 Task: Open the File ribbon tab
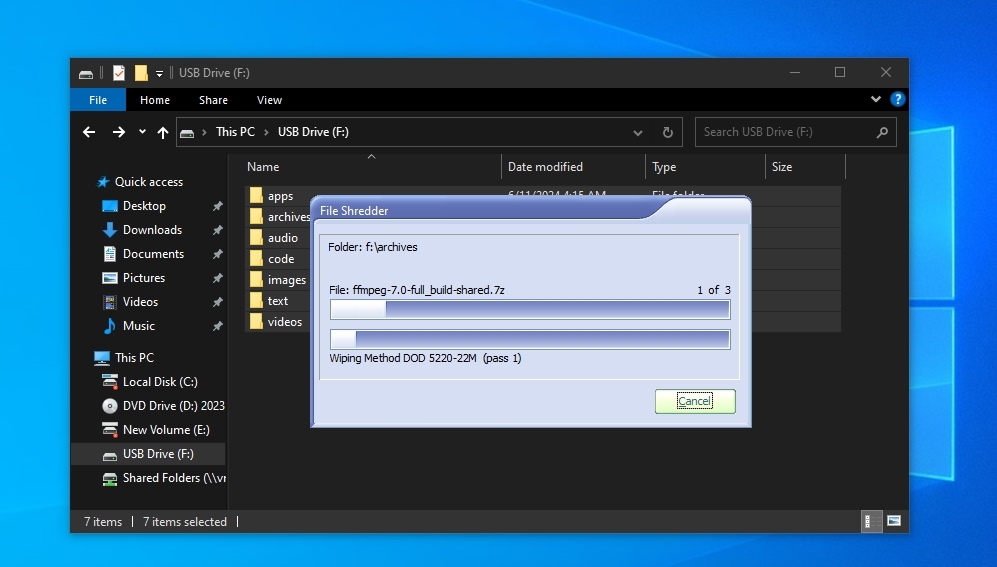pos(98,100)
